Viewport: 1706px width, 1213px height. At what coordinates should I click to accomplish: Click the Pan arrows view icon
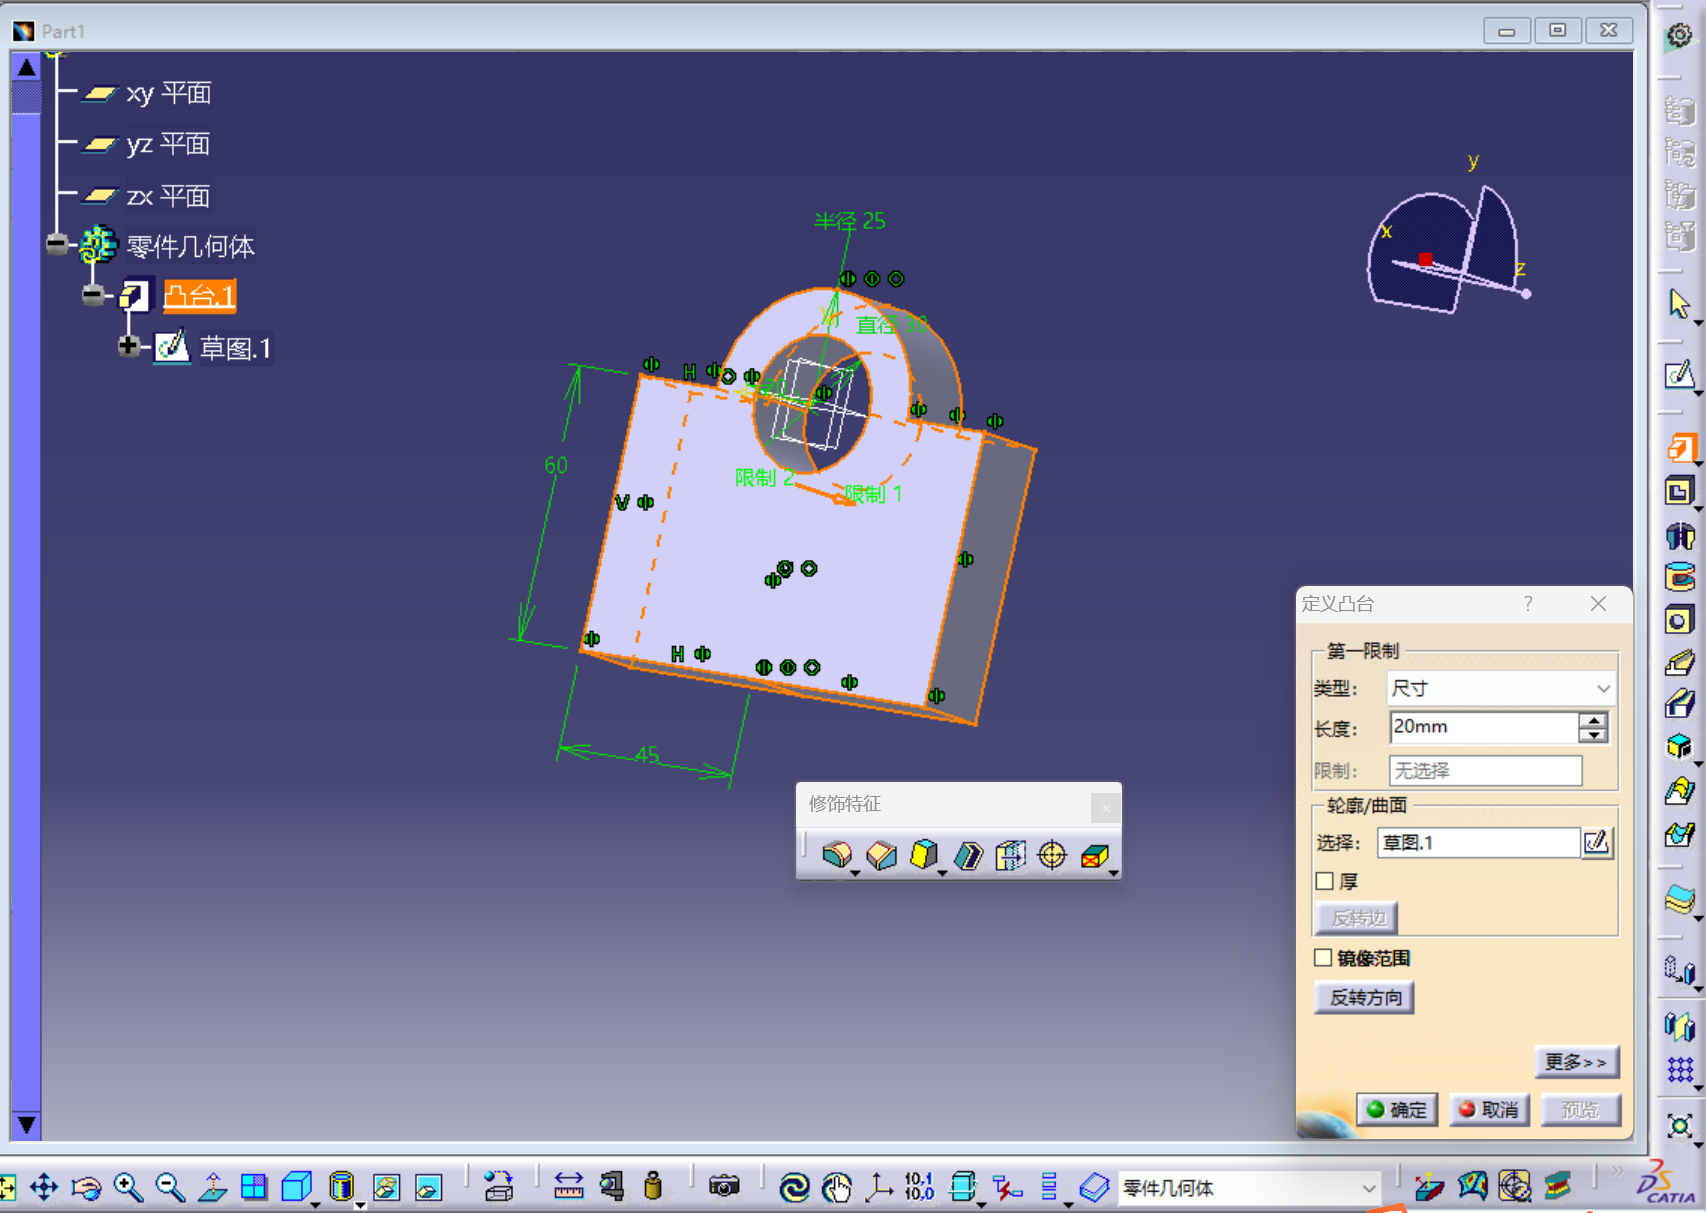pos(44,1187)
